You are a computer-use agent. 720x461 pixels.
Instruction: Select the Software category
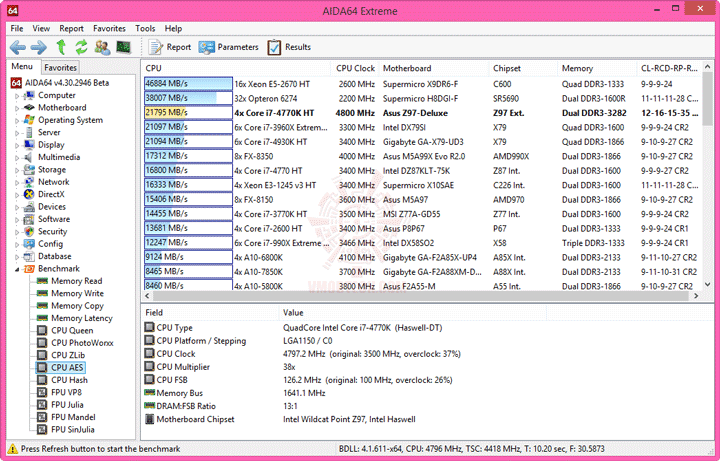[x=54, y=219]
